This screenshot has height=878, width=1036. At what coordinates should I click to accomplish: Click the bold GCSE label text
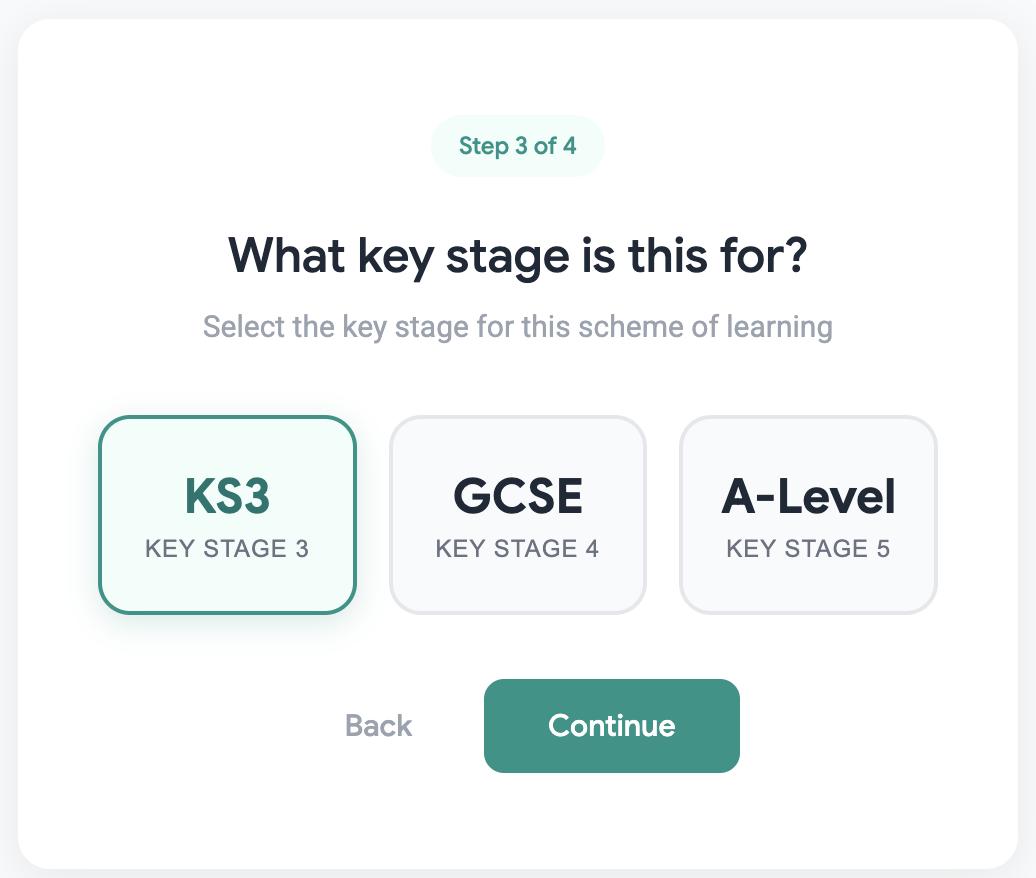click(517, 495)
